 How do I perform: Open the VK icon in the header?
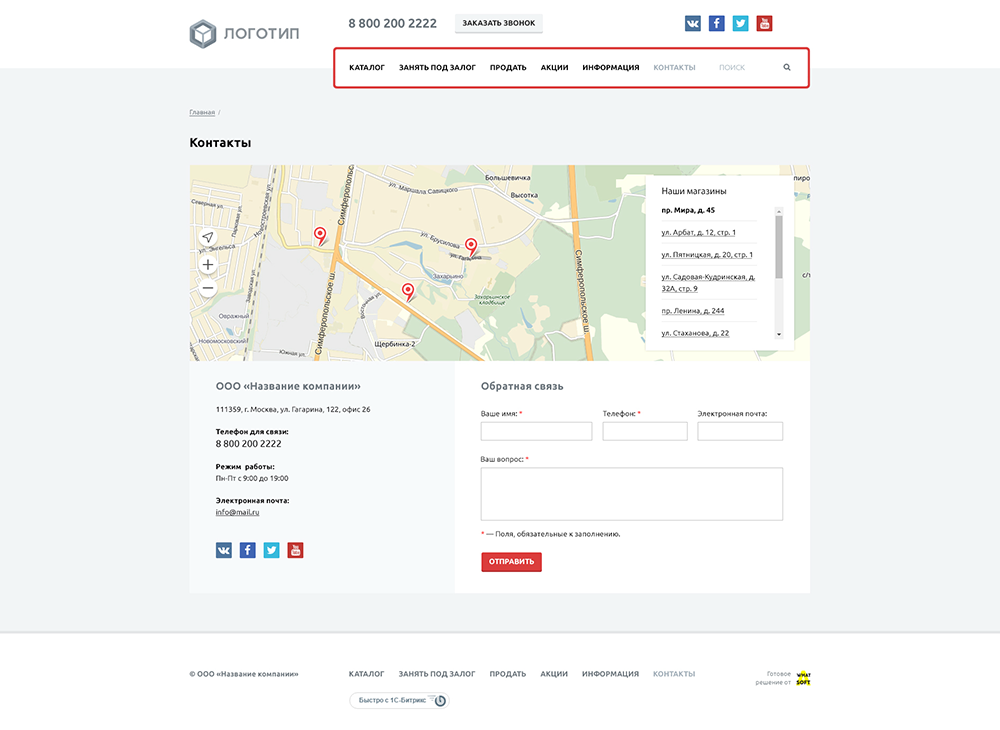tap(693, 24)
